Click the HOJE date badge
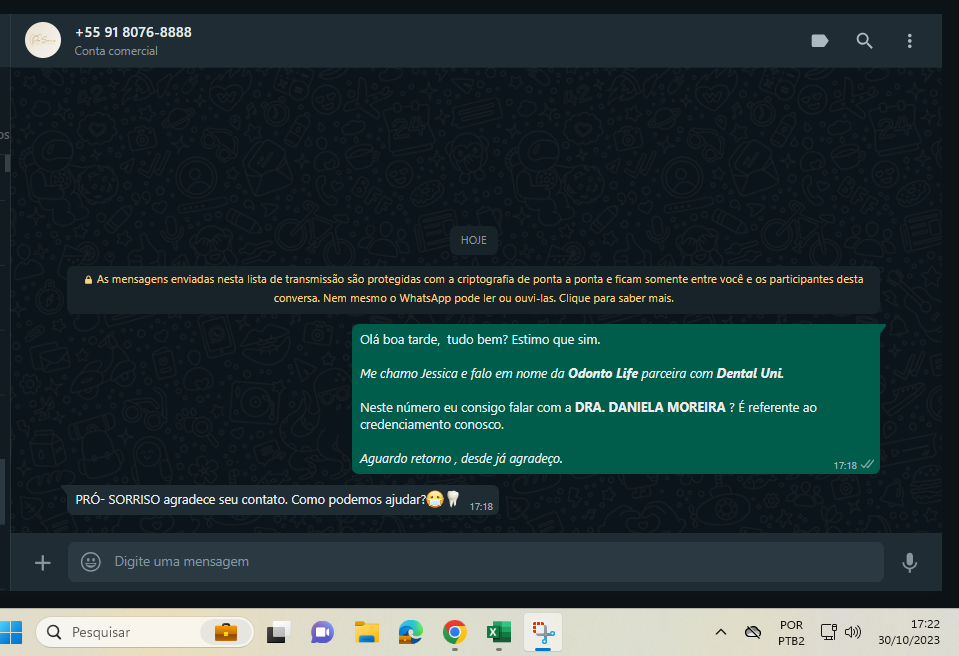 (473, 240)
